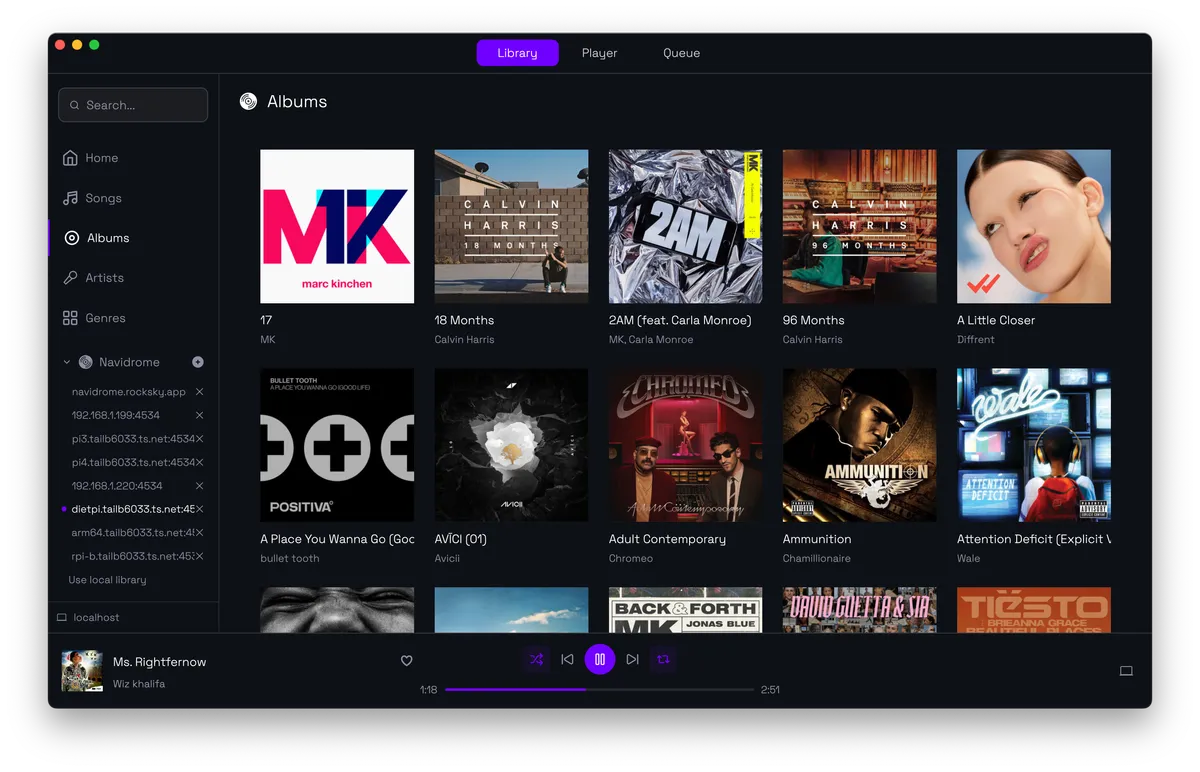1200x772 pixels.
Task: Remove the 192.168.1.199:4534 server
Action: (199, 415)
